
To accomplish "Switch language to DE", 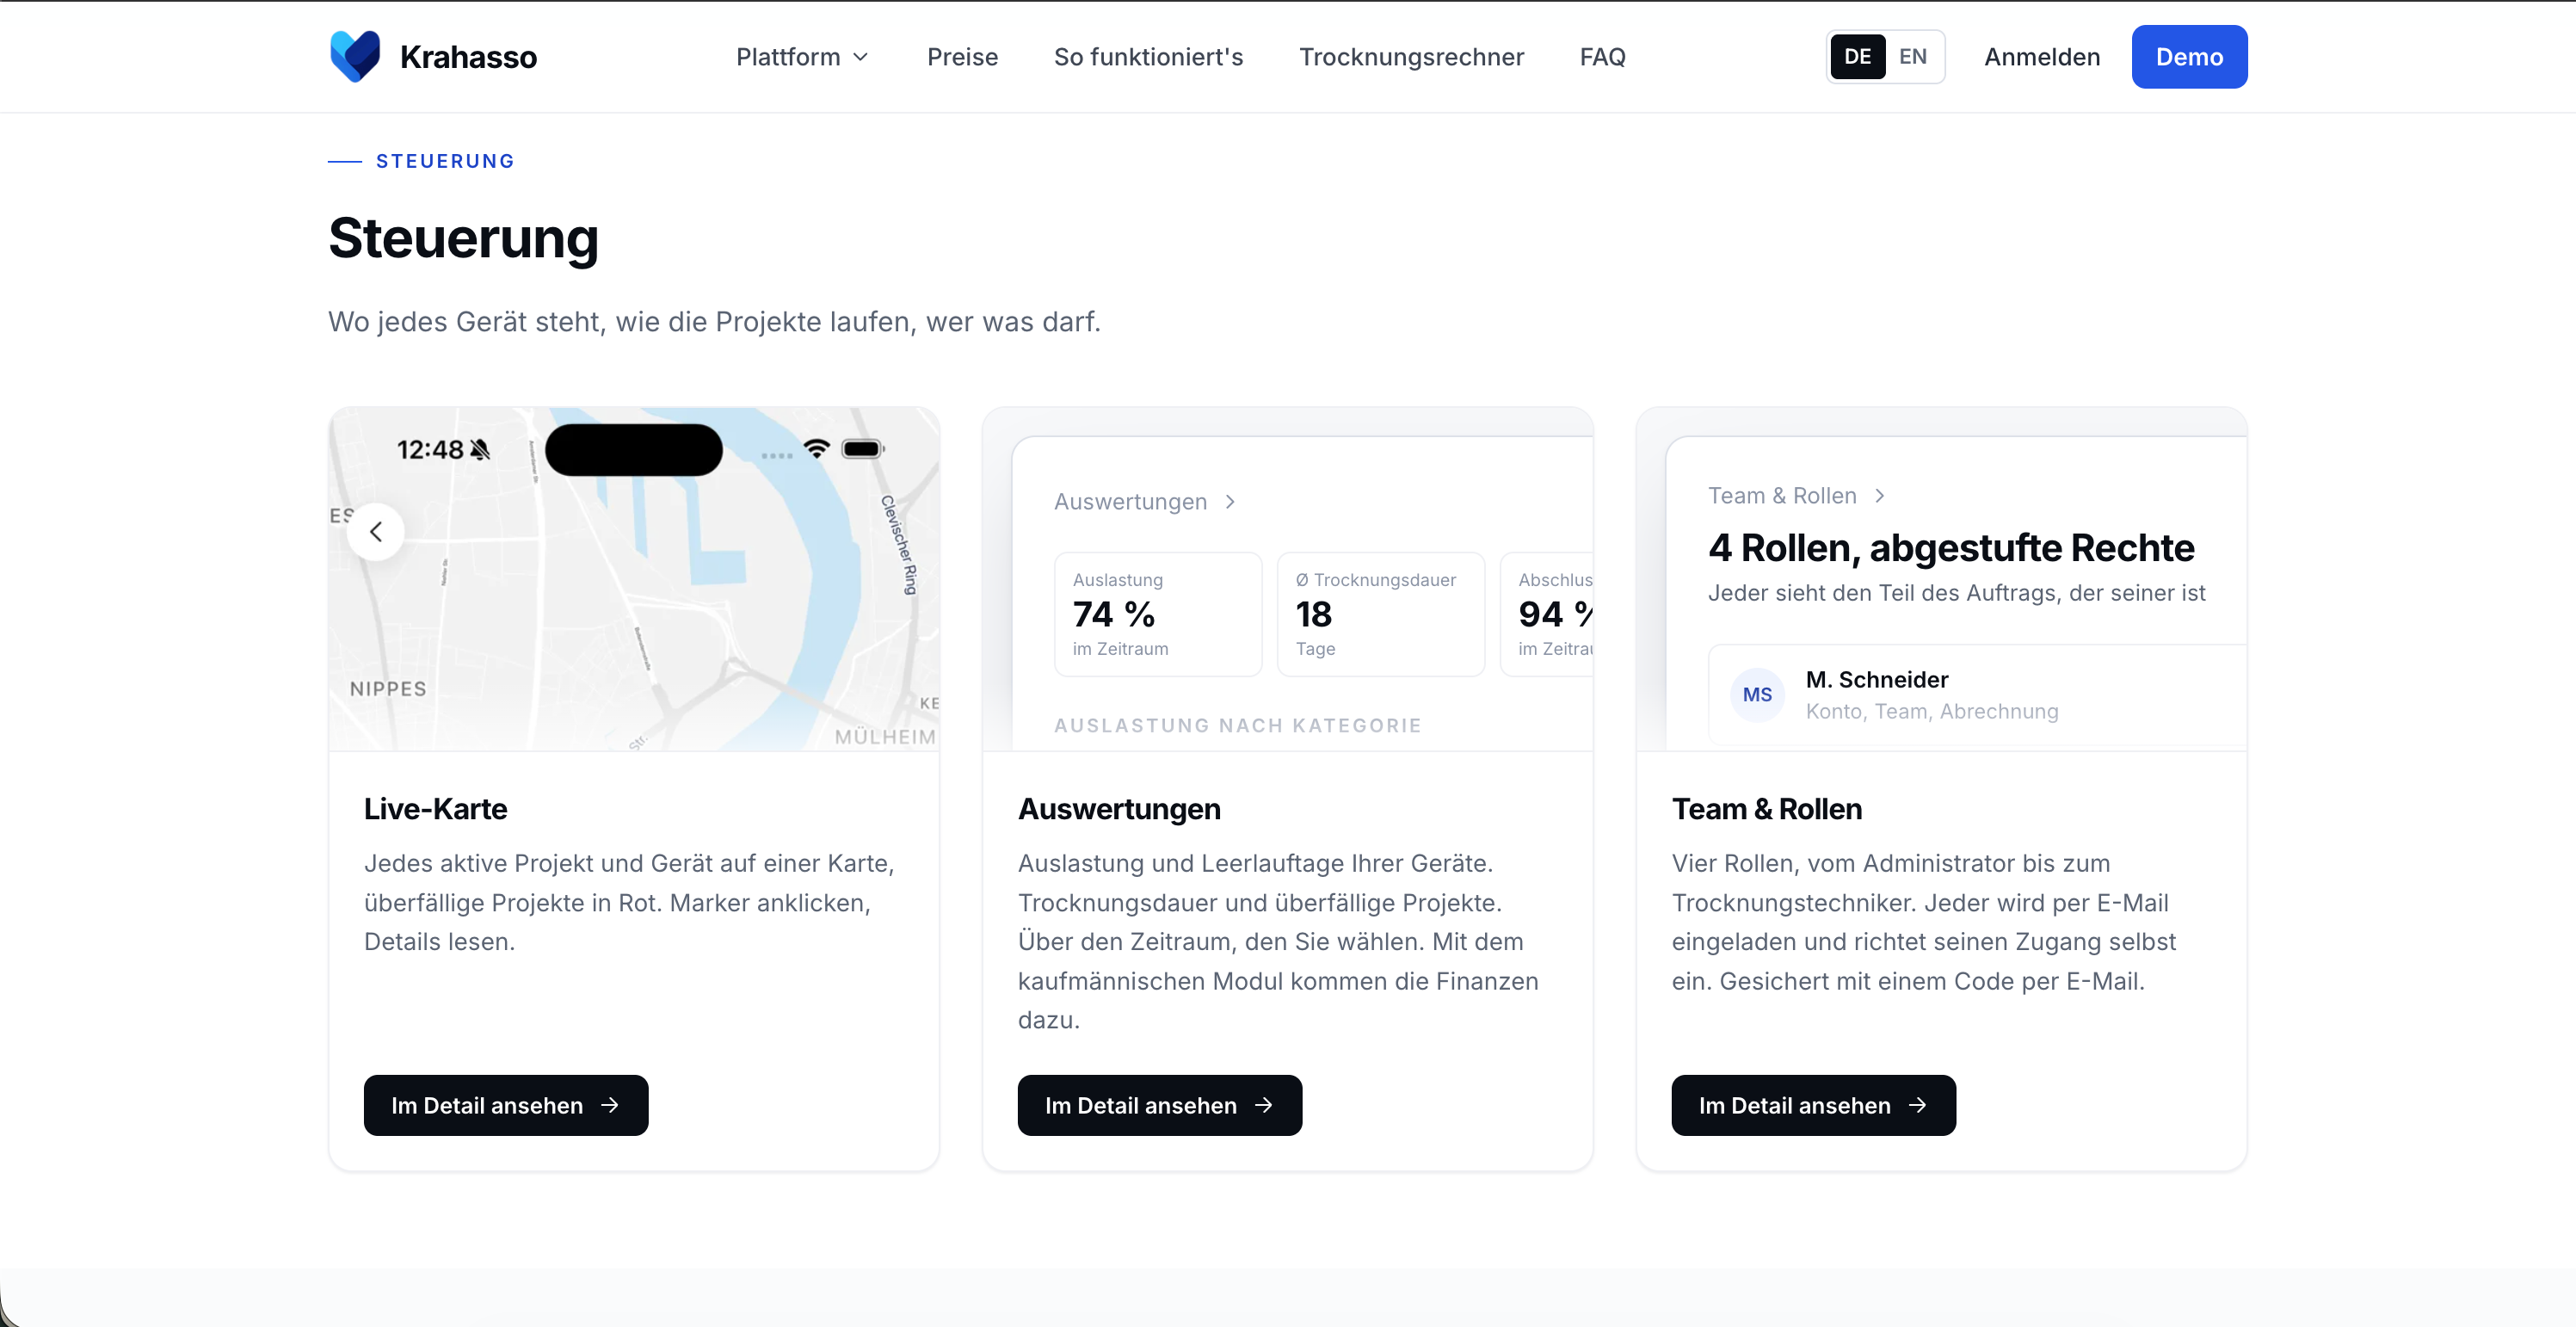I will click(1857, 57).
